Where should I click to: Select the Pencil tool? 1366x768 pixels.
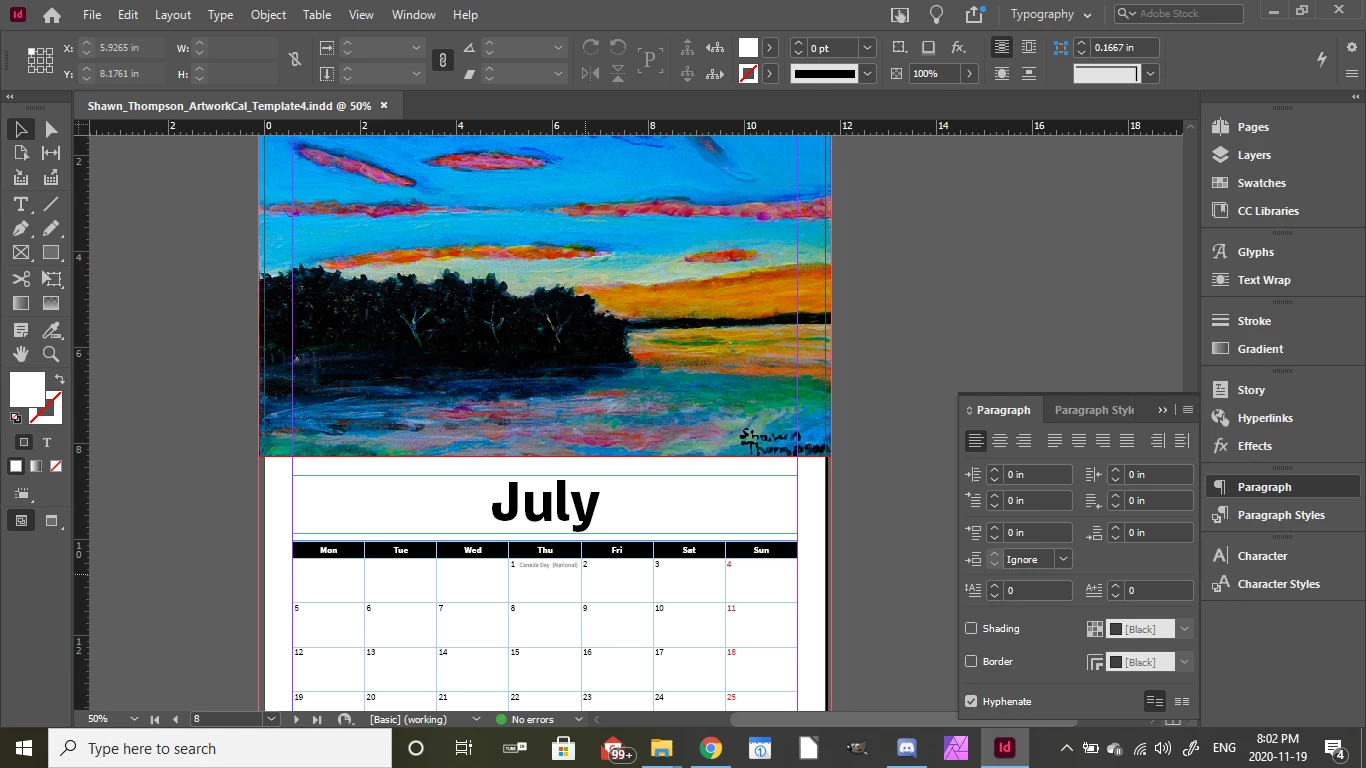coord(51,229)
